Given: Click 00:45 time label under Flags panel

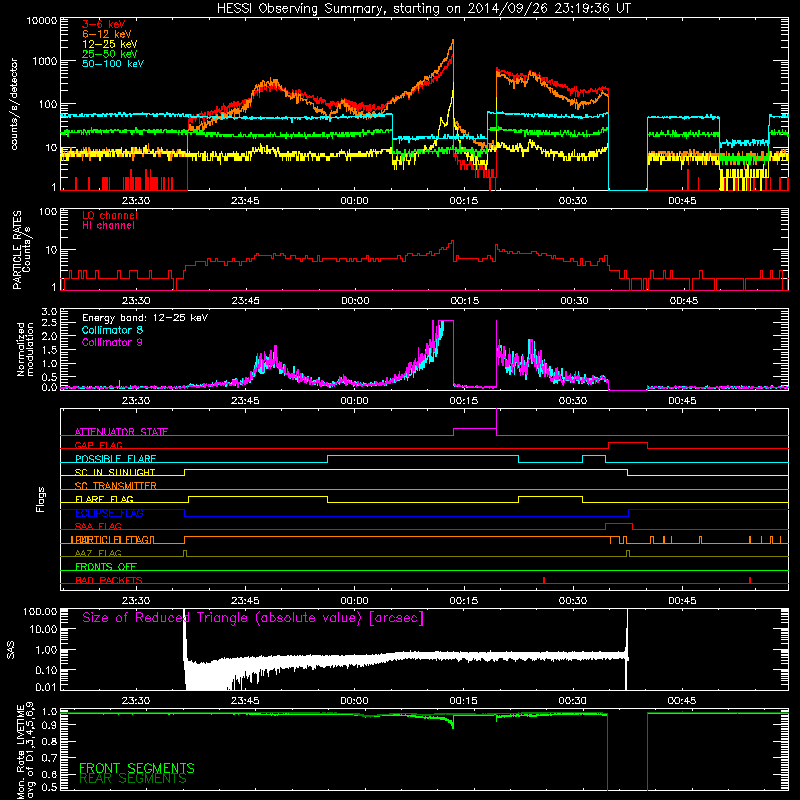Looking at the screenshot, I should pos(682,601).
